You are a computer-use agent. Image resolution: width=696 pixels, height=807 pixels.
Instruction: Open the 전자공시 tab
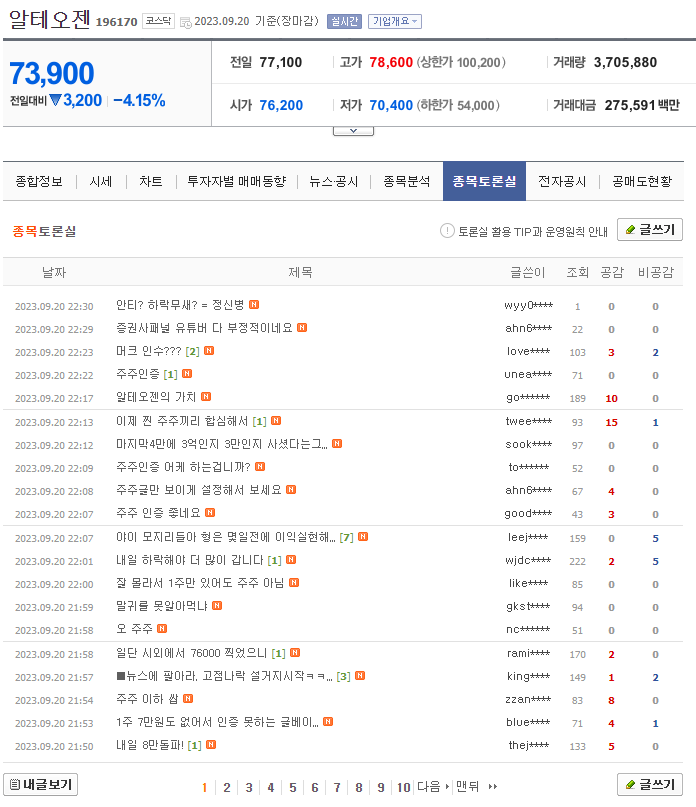562,181
